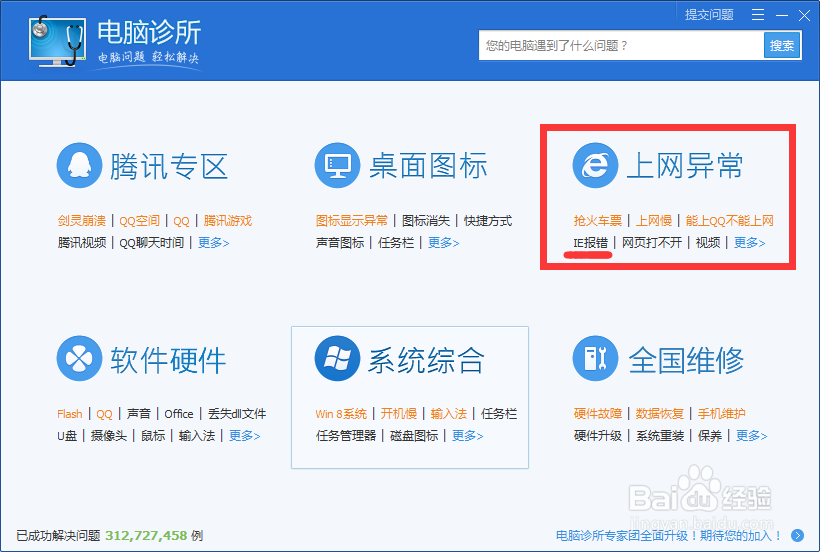The width and height of the screenshot is (820, 552).
Task: Select the 硬件升级 link
Action: coord(598,435)
